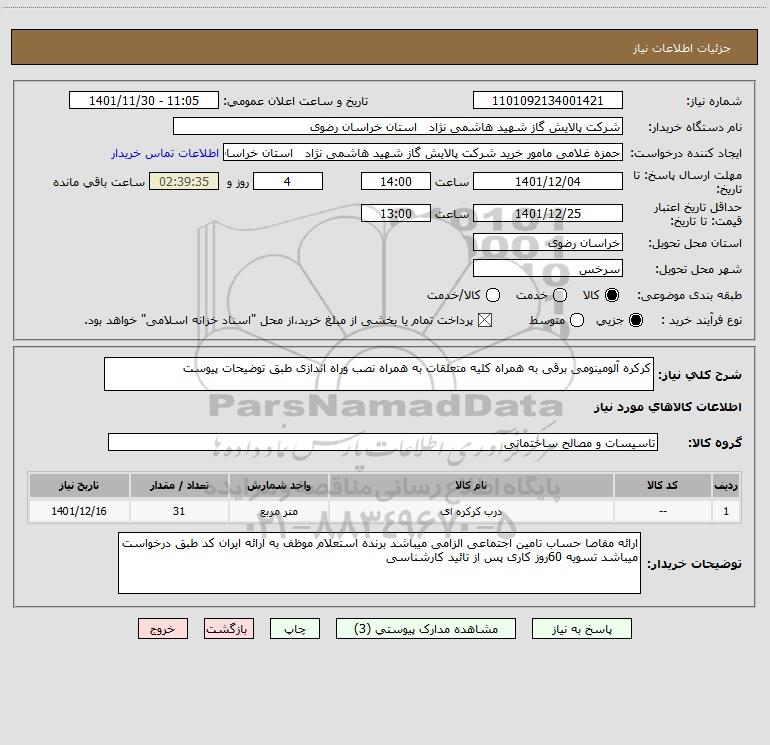Click the جزئیات اطلاعات نیاز header title
Image resolution: width=770 pixels, height=745 pixels.
tap(681, 48)
